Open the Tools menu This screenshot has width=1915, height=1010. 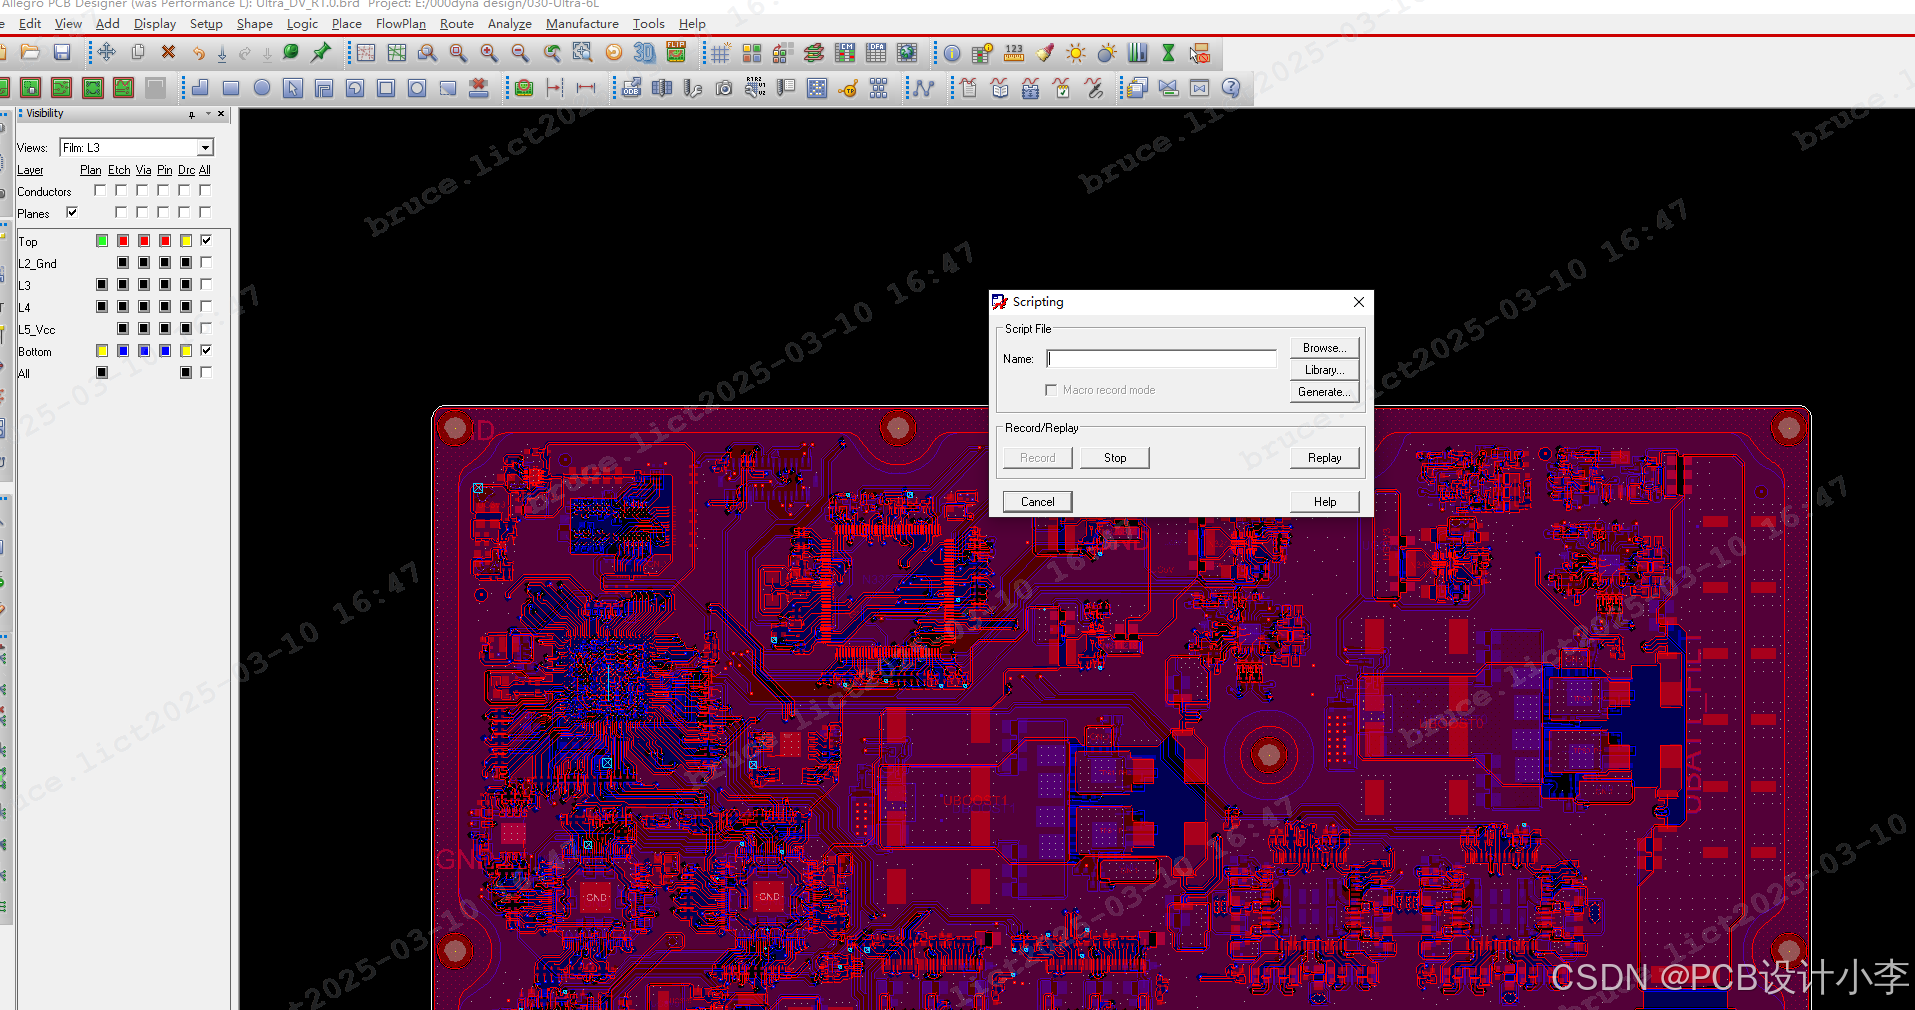coord(648,23)
